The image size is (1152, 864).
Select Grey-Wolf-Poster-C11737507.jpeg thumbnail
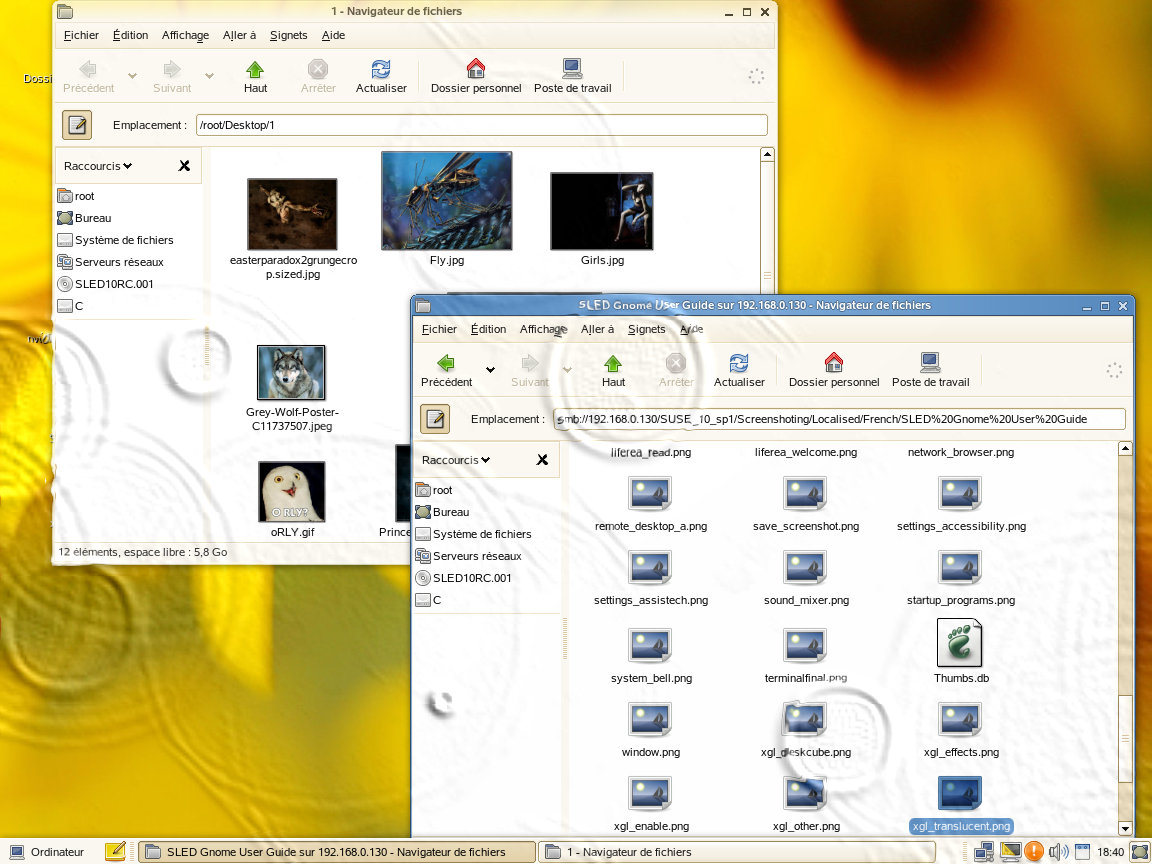291,372
